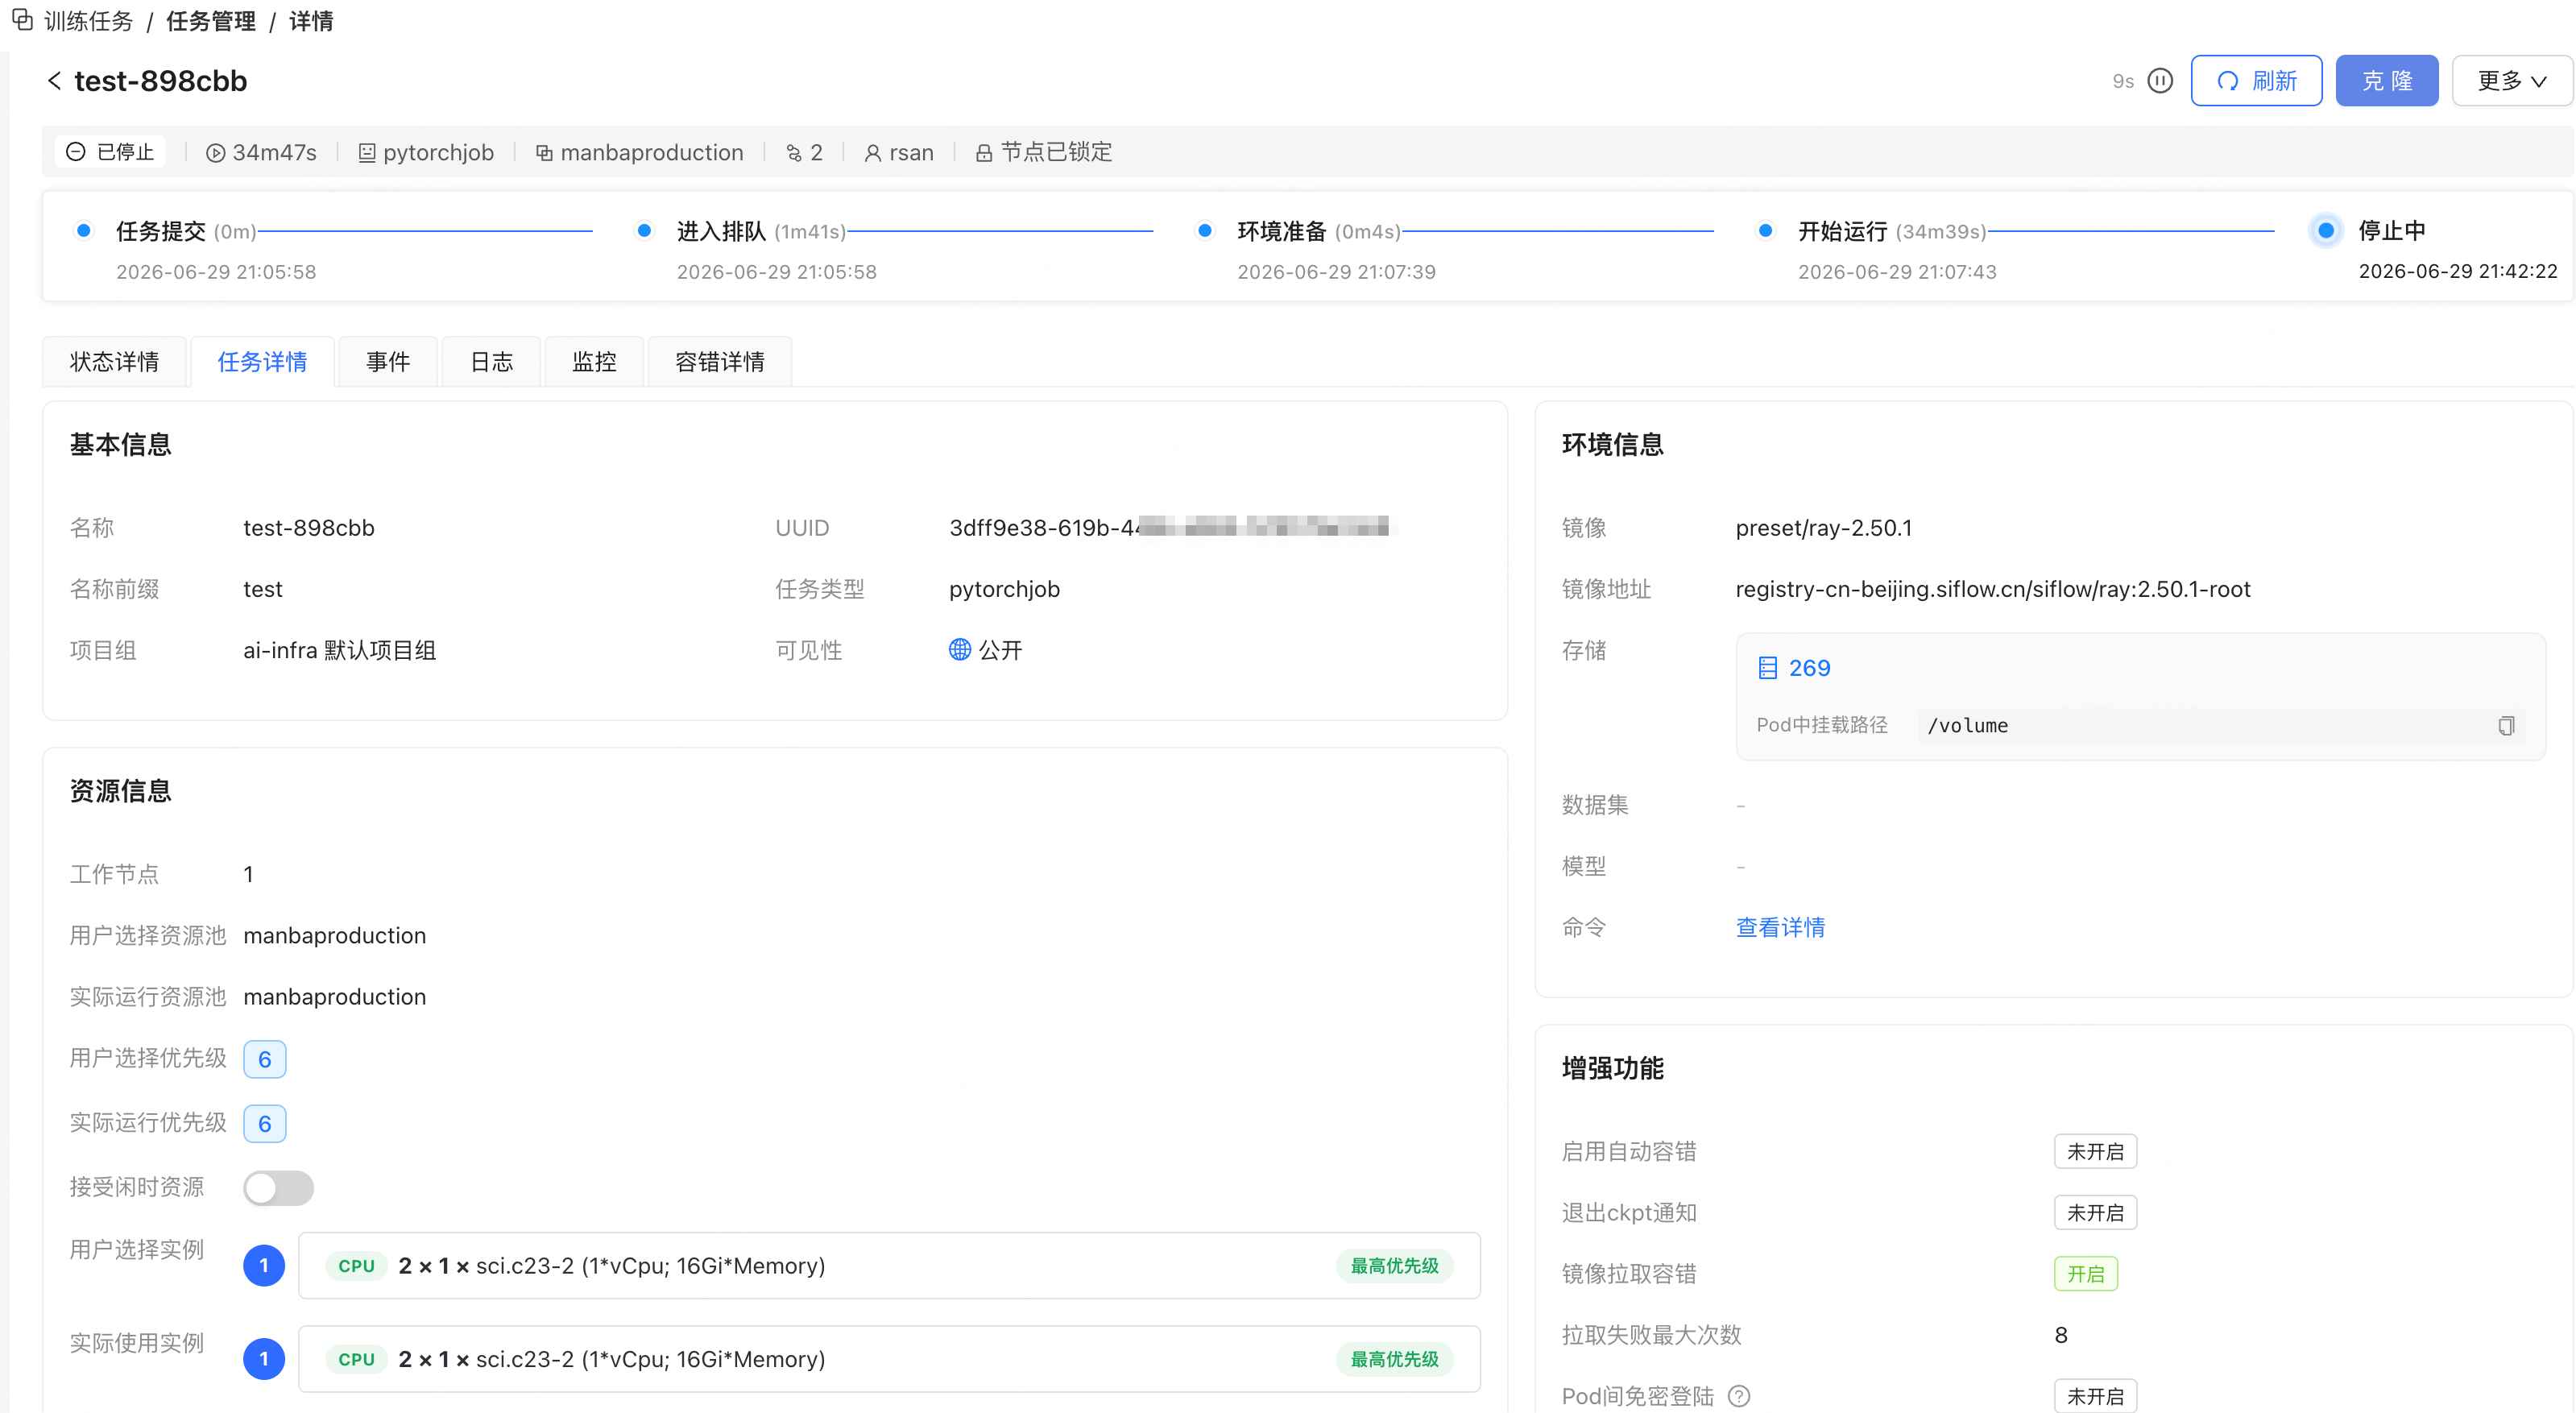This screenshot has width=2576, height=1413.
Task: Click the help icon next to Pod间免密登陆
Action: [1739, 1396]
